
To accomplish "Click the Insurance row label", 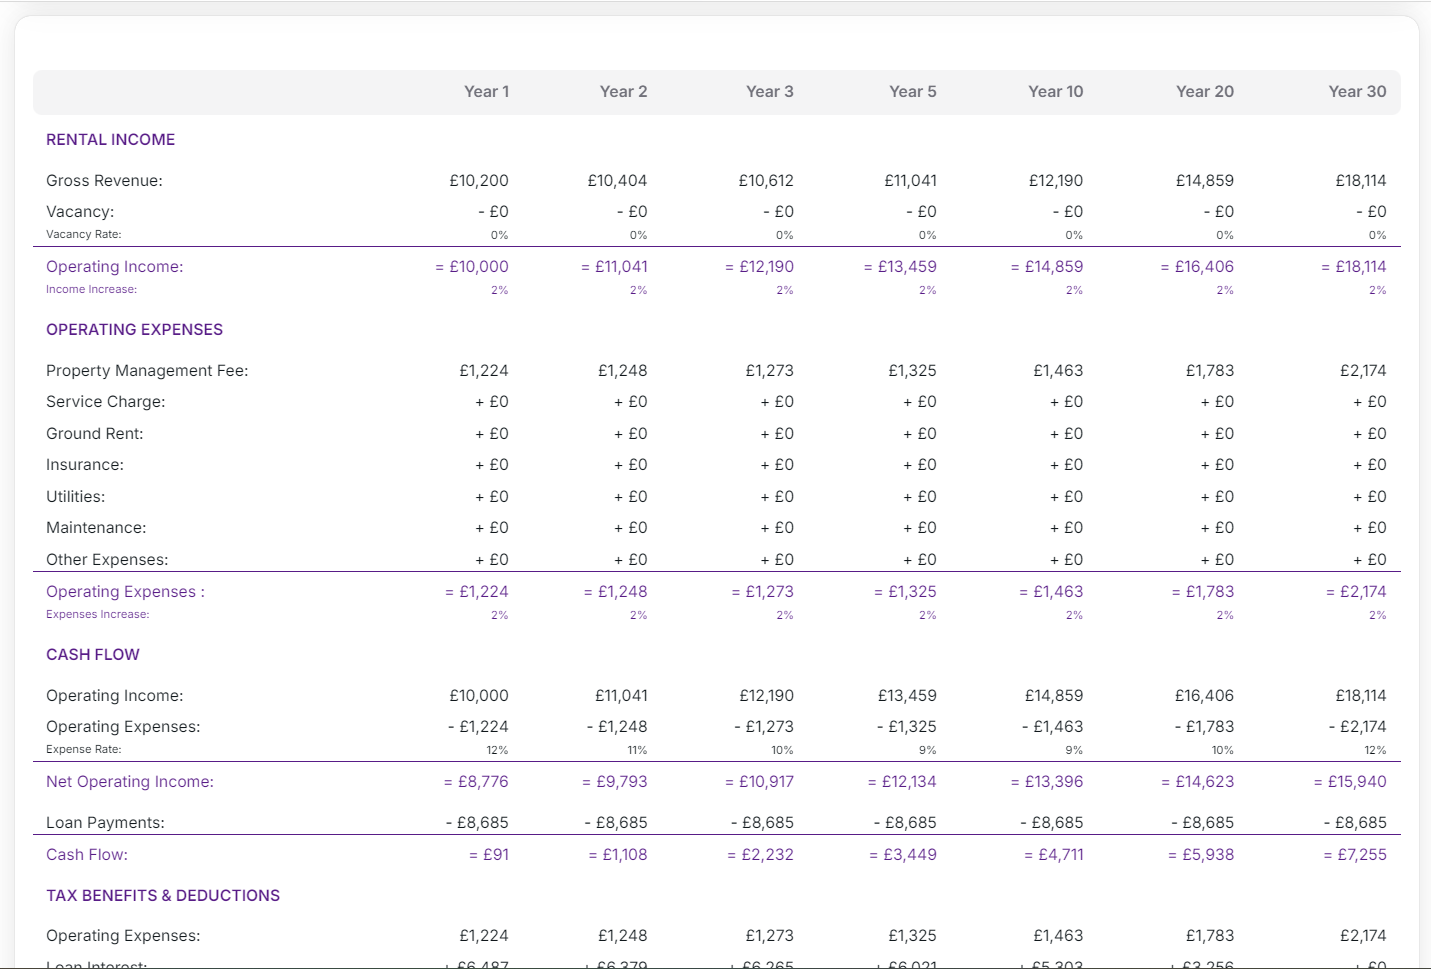I will coord(85,465).
